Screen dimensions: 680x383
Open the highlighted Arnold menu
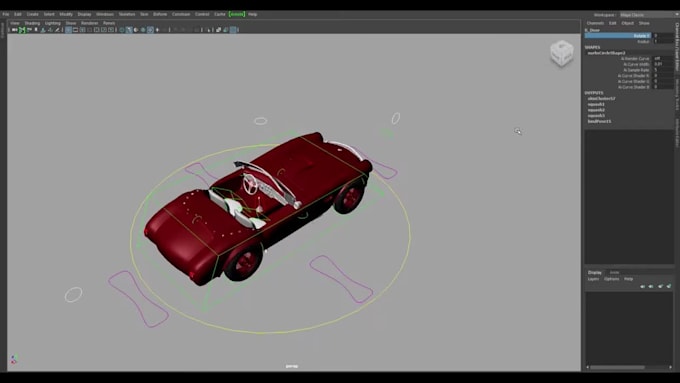pyautogui.click(x=237, y=14)
